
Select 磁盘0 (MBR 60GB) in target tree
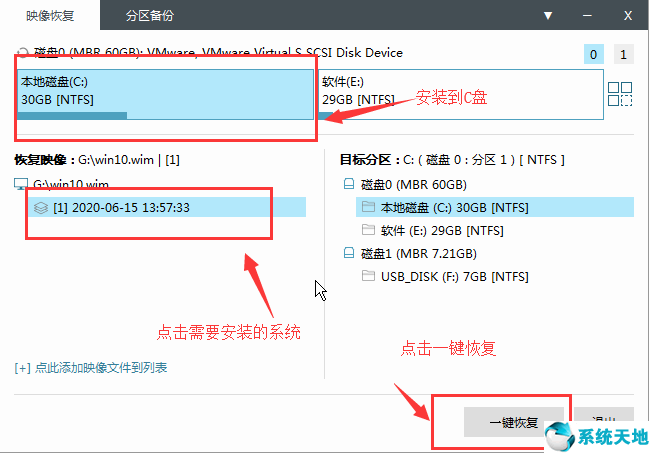click(413, 184)
